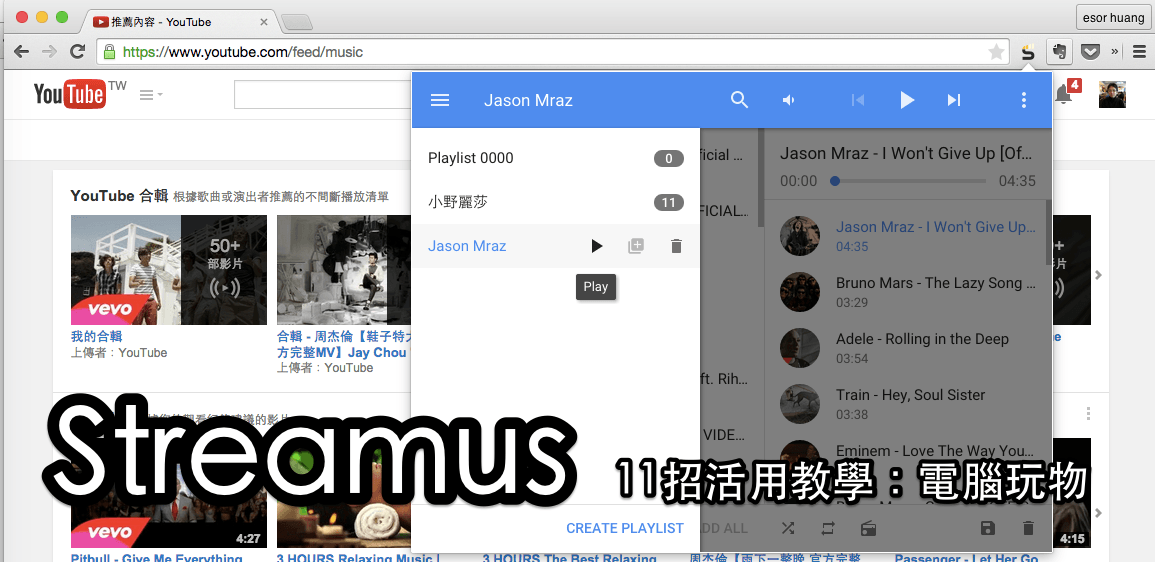Select Playlist 0000 in playlist list
The height and width of the screenshot is (562, 1155).
pyautogui.click(x=555, y=158)
